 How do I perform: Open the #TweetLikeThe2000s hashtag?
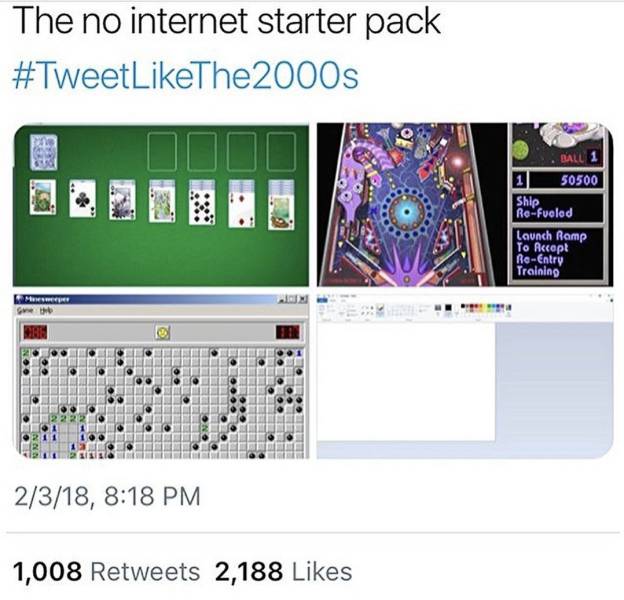(184, 76)
